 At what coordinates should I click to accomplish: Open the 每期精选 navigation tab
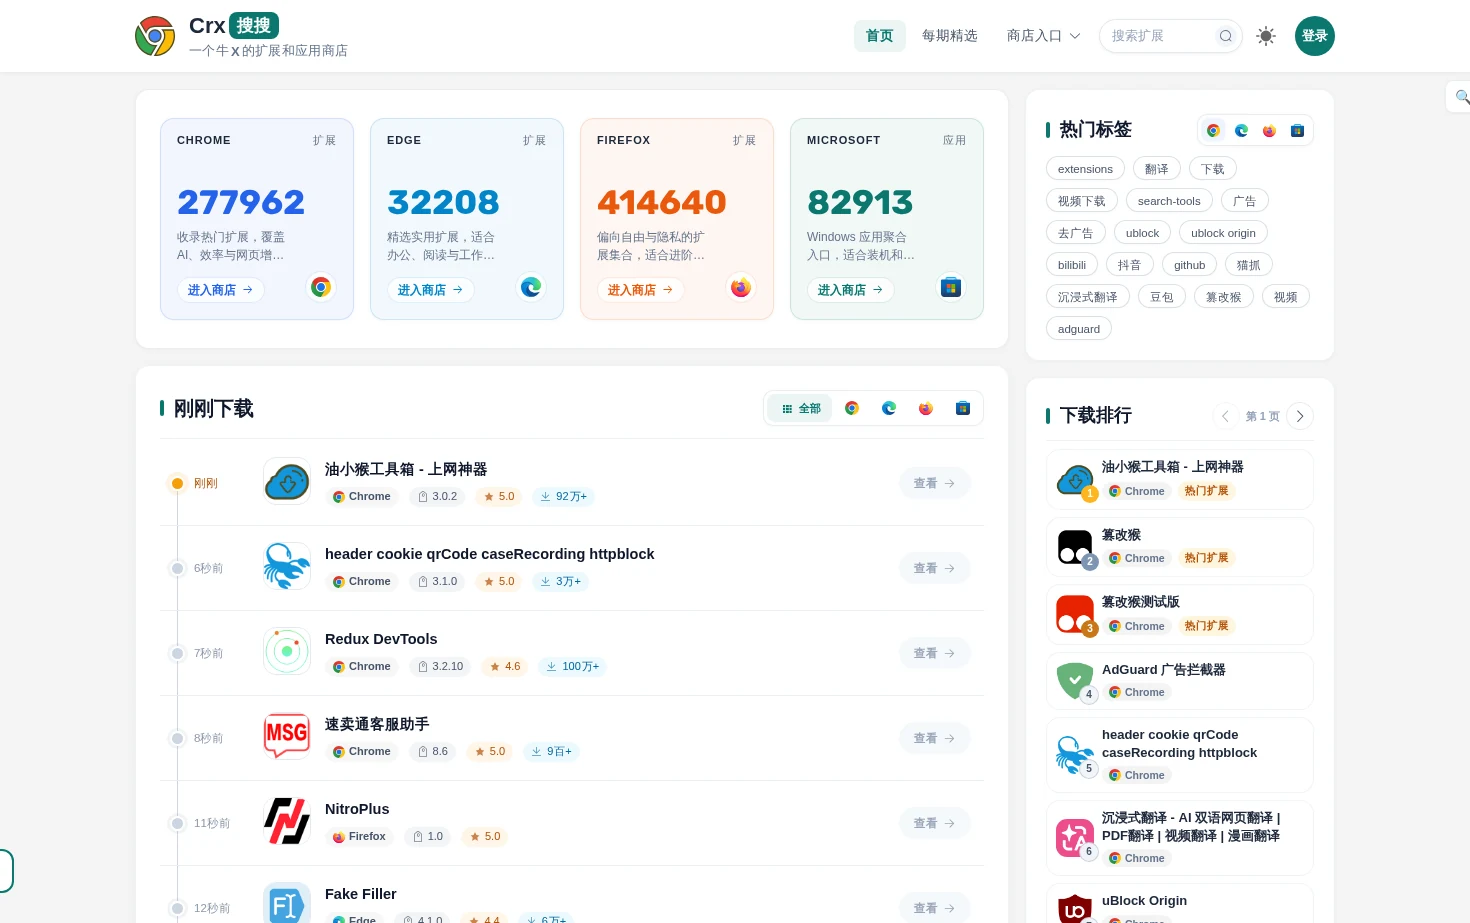pos(949,36)
